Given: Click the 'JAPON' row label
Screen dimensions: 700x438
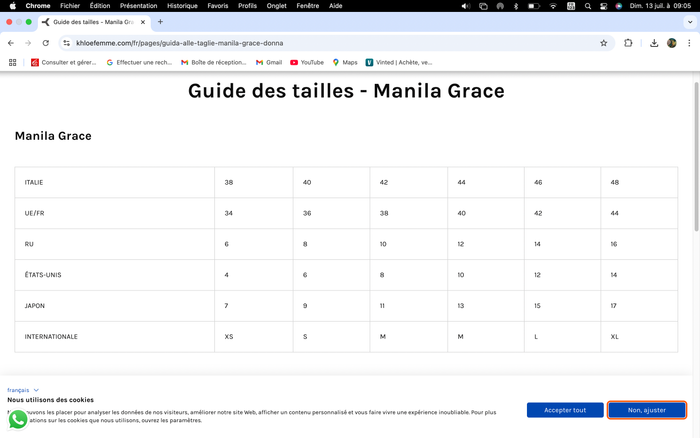Looking at the screenshot, I should tap(35, 305).
